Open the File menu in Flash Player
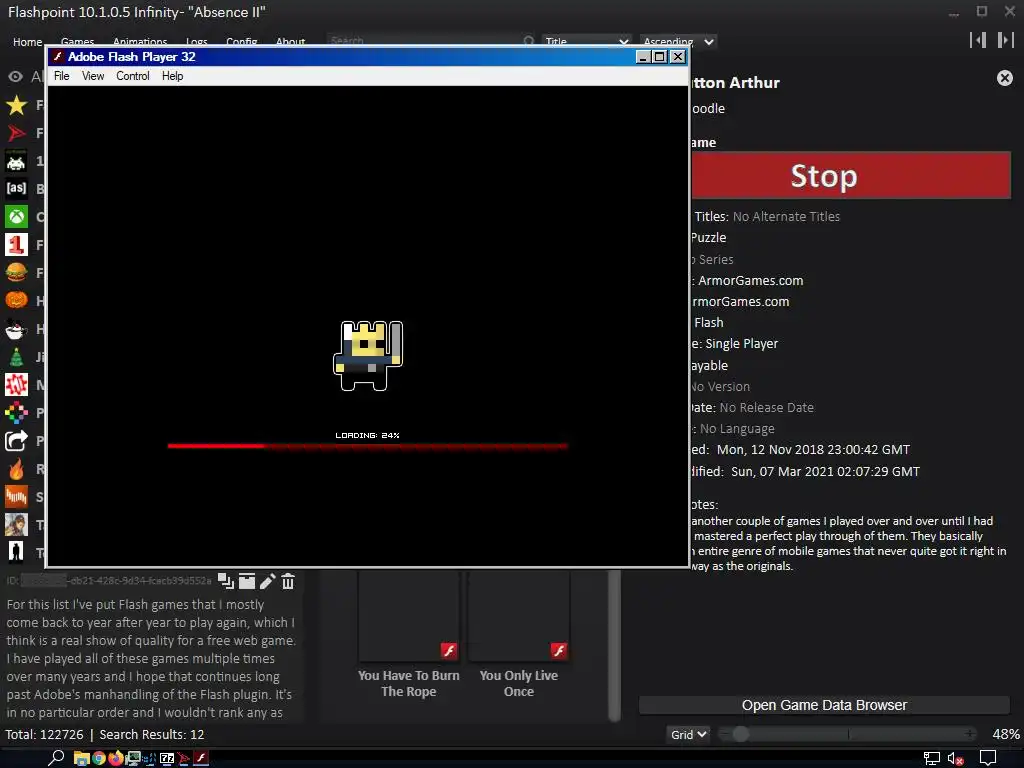 [61, 76]
